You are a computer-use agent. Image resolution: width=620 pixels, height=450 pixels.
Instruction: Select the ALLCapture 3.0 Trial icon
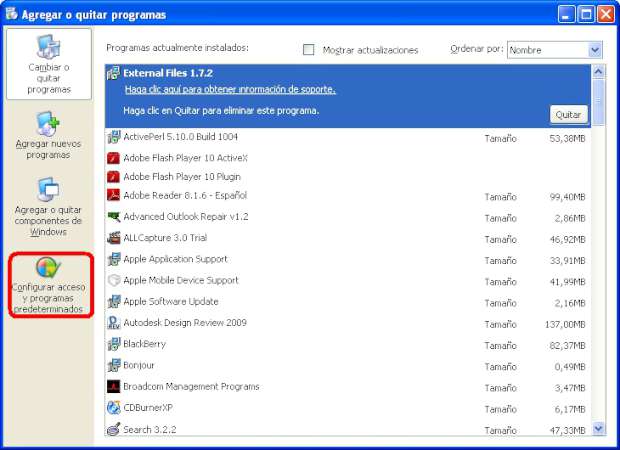tap(113, 238)
